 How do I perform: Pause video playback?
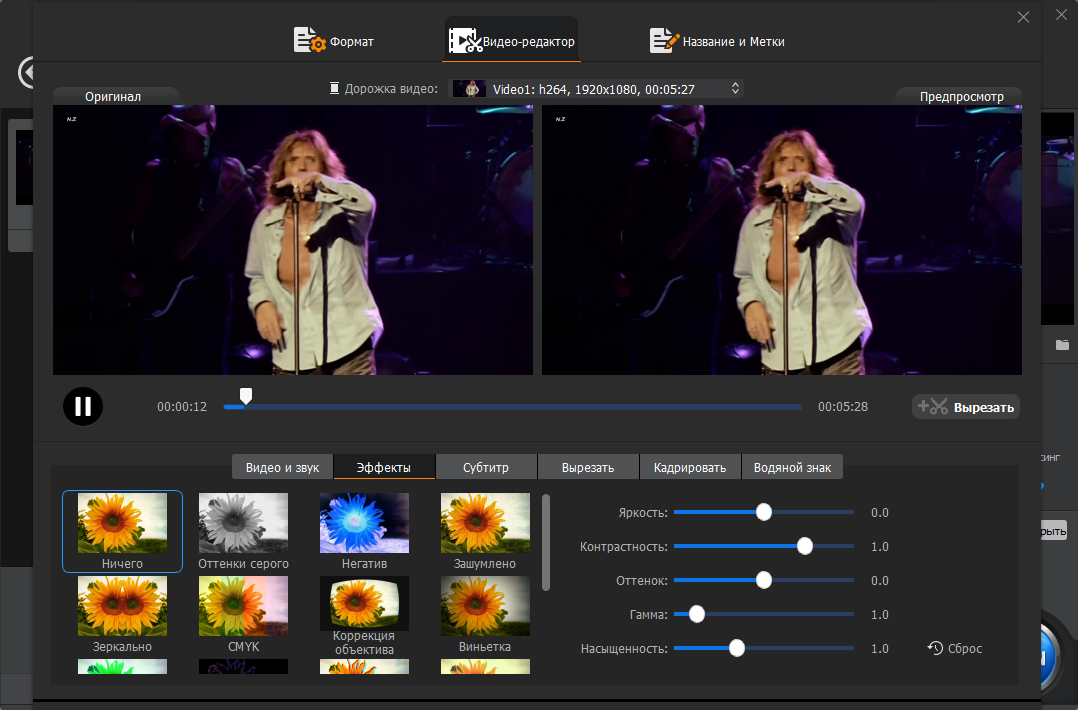click(x=82, y=406)
